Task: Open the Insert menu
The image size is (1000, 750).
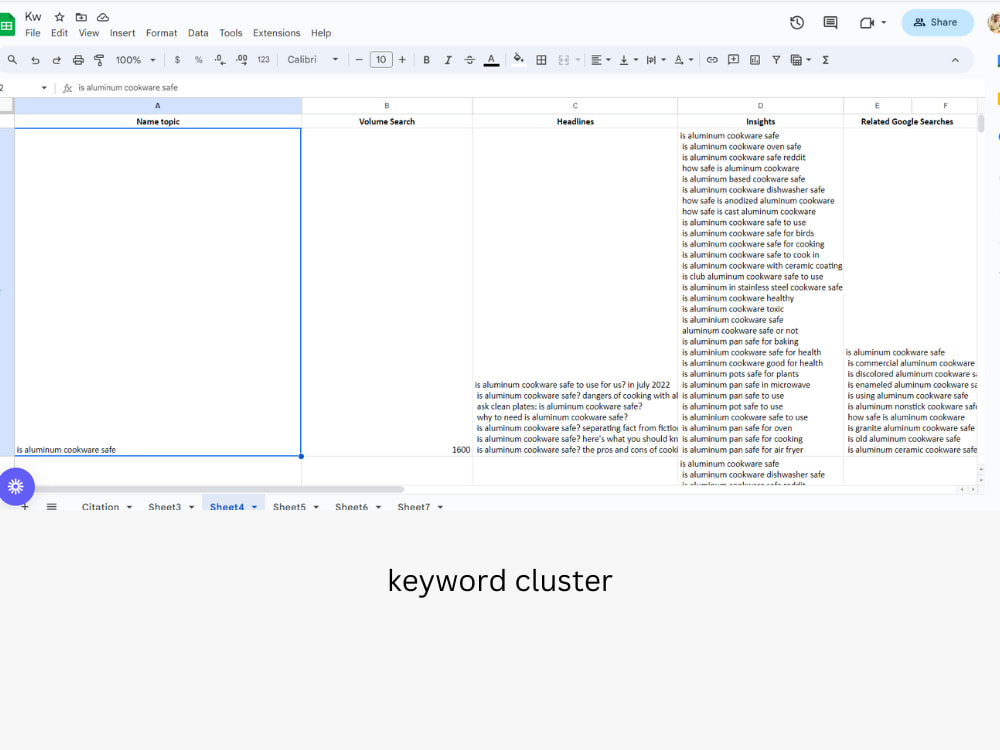Action: click(x=122, y=33)
